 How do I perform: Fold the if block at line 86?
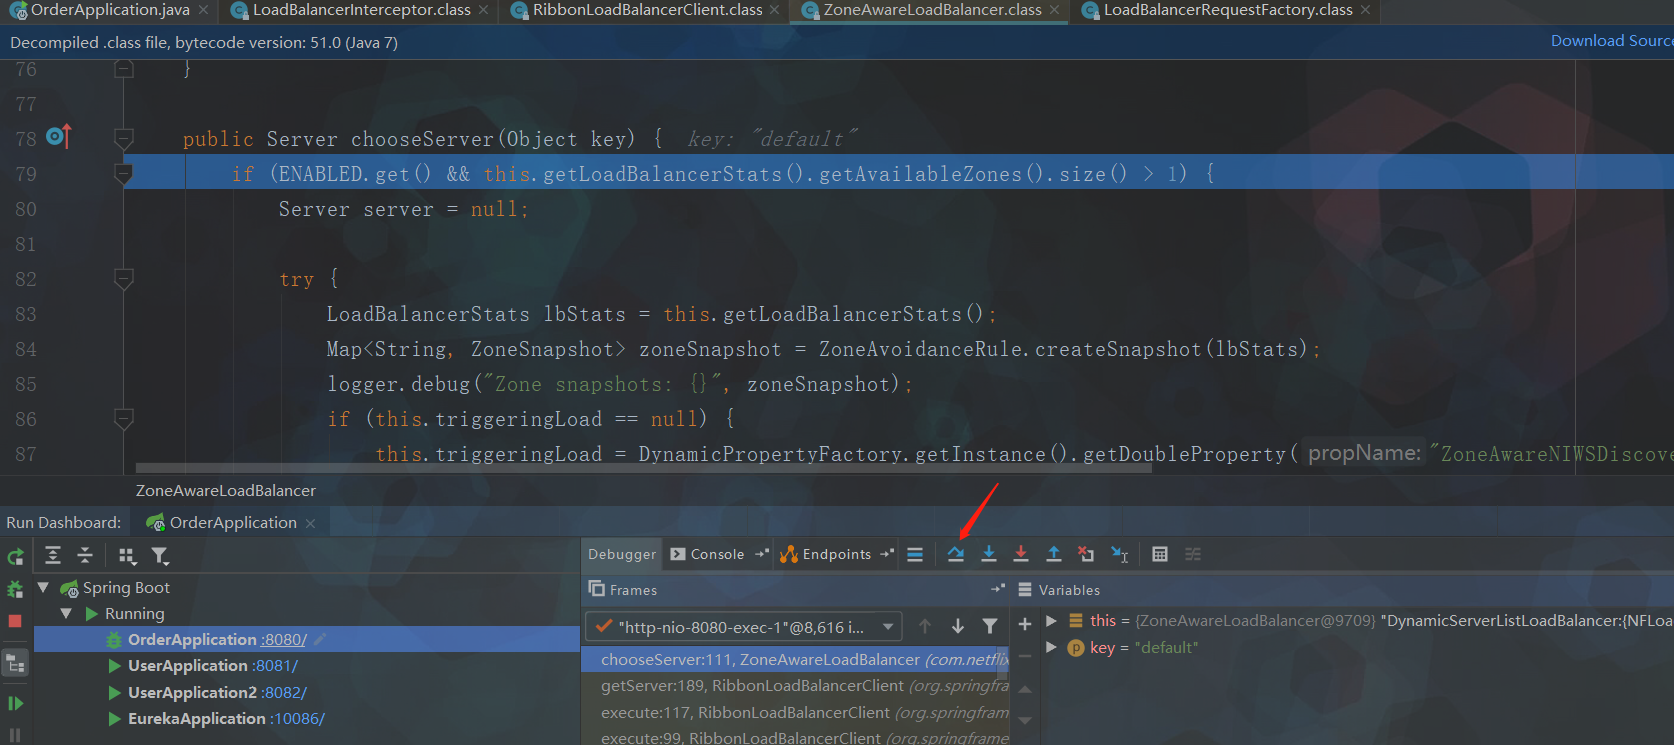(x=124, y=419)
